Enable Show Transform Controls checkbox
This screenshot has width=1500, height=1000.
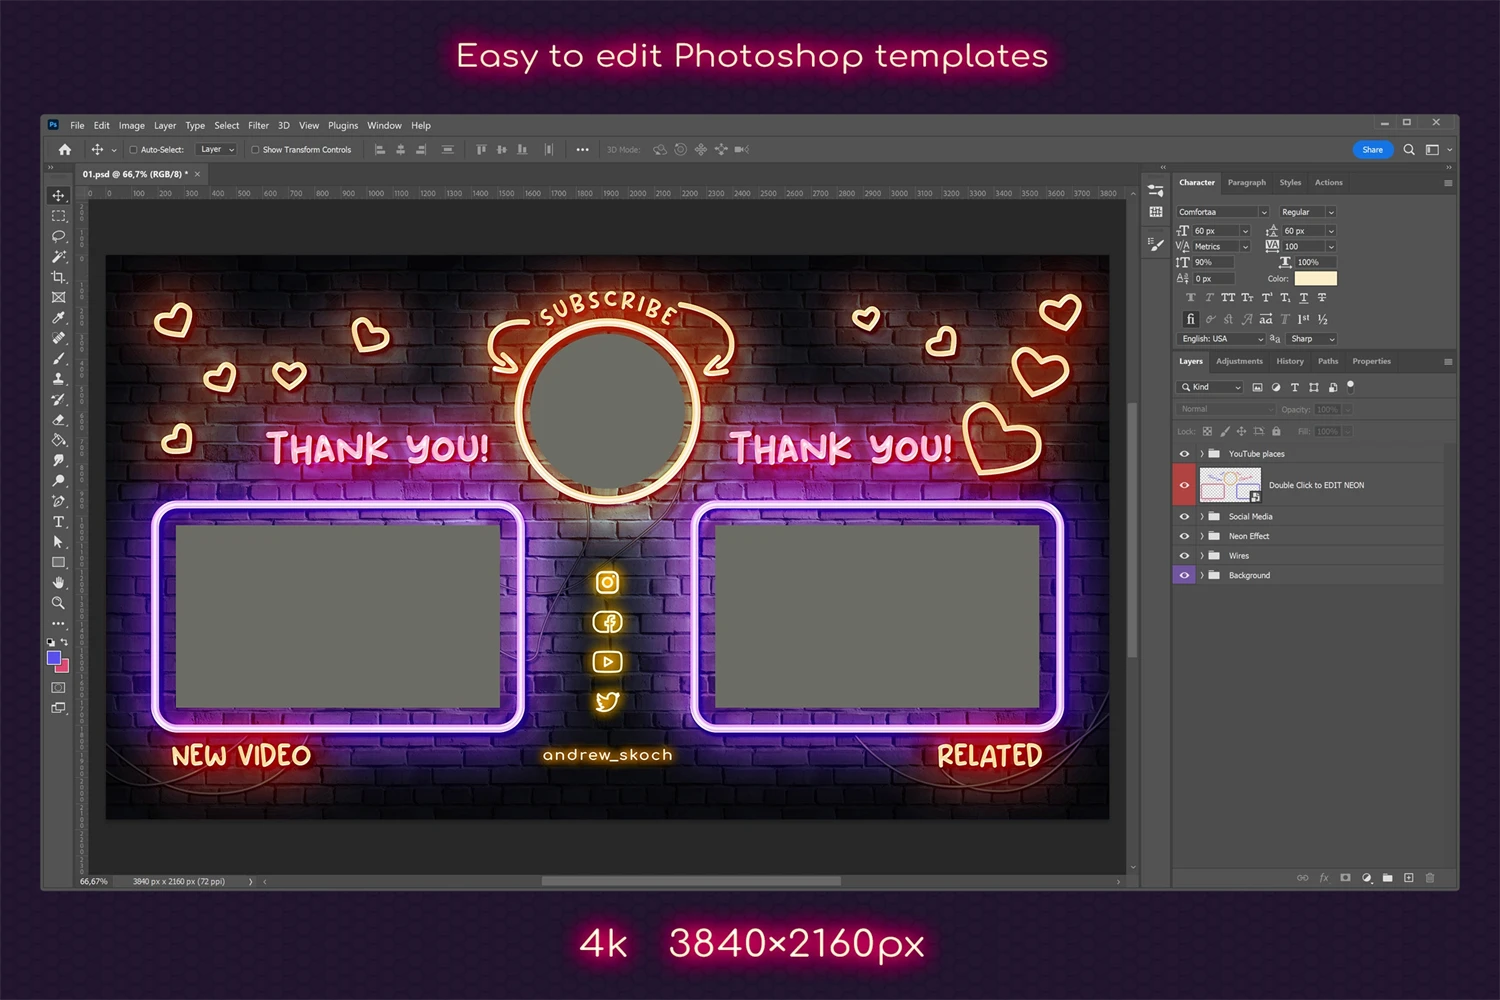(255, 150)
